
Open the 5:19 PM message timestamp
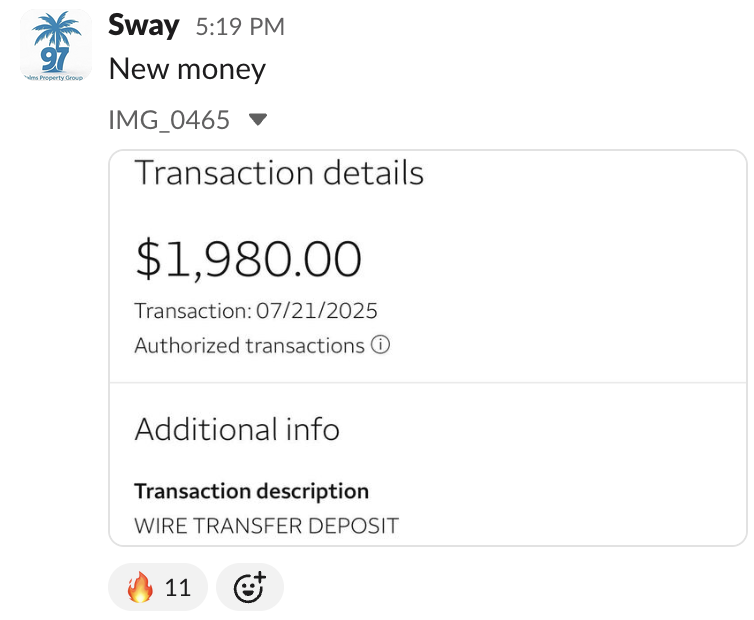coord(240,26)
